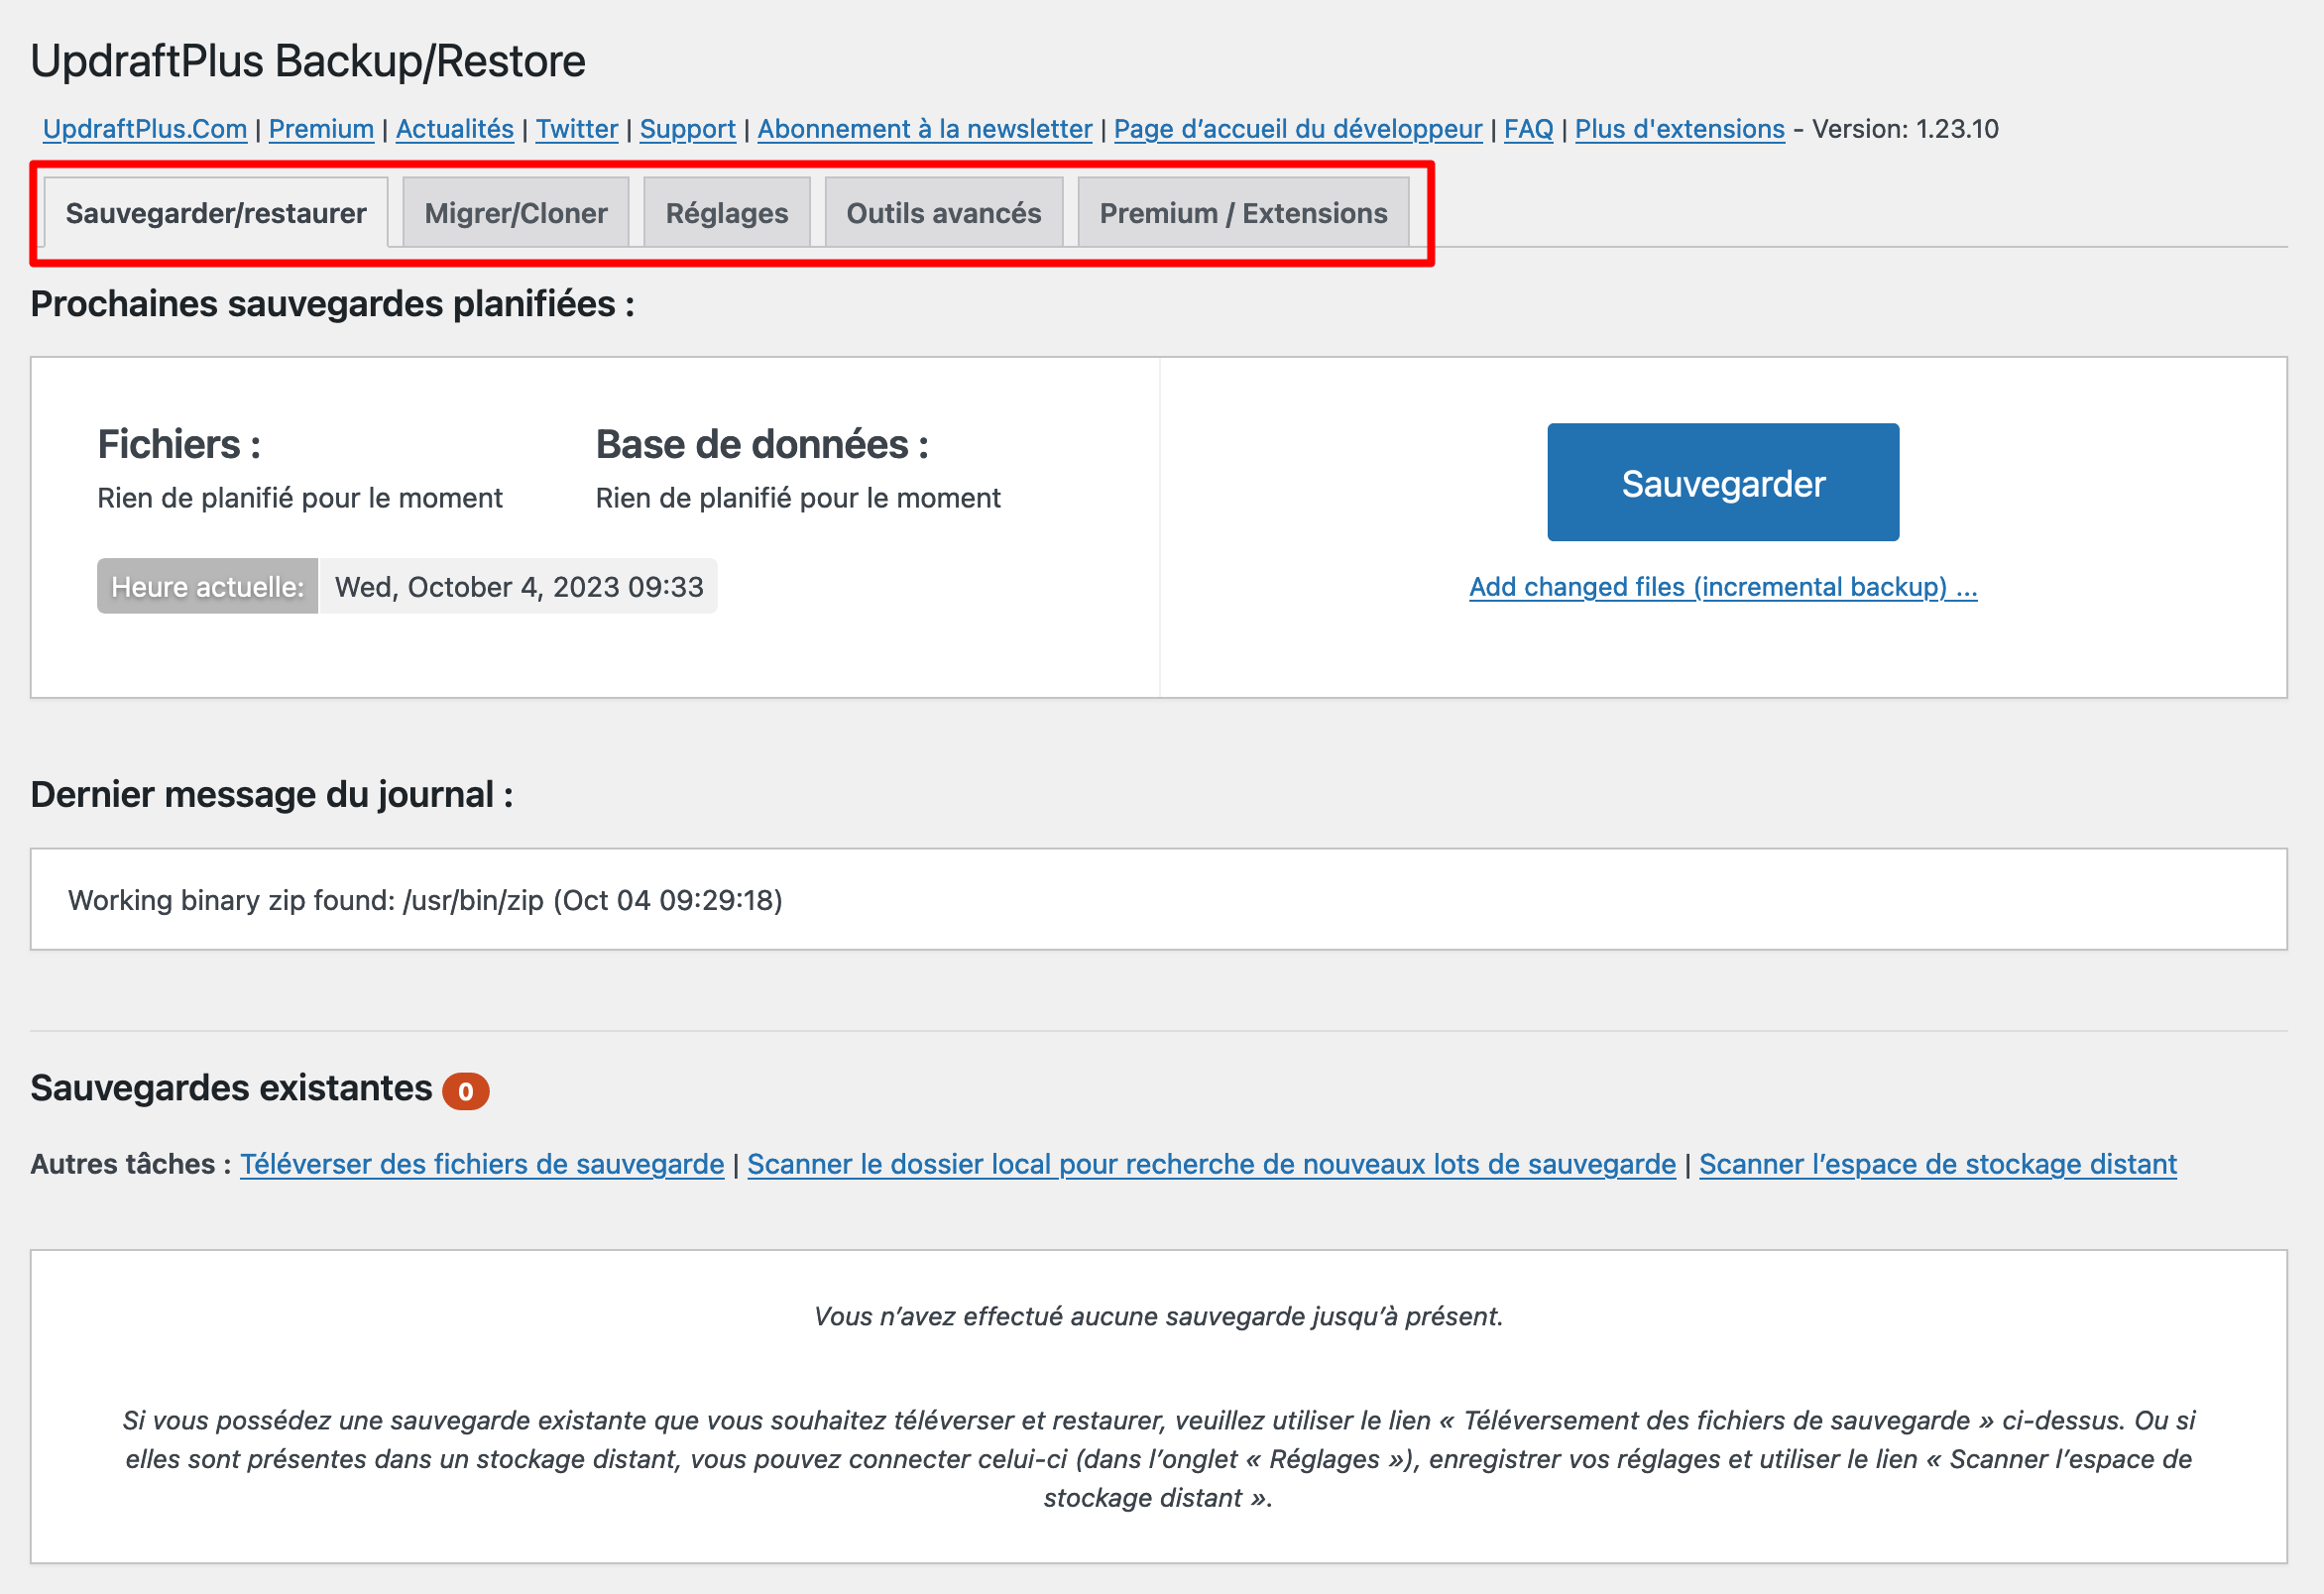Viewport: 2324px width, 1594px height.
Task: Open Plus d'extensions link
Action: (x=1679, y=129)
